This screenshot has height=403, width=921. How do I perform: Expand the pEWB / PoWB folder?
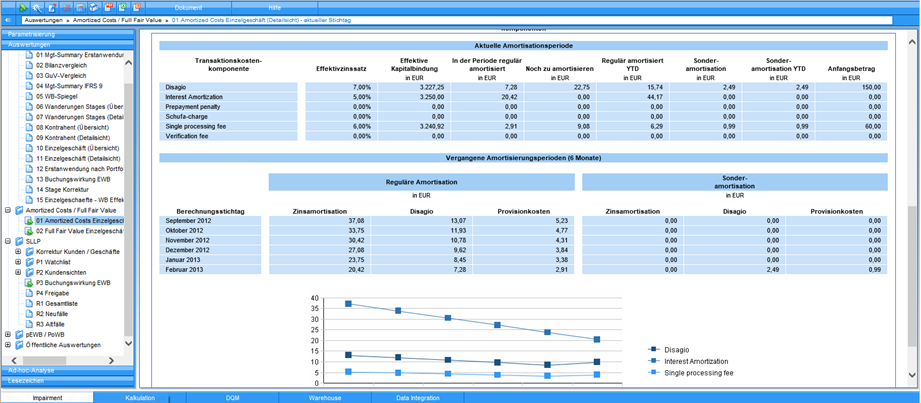8,335
